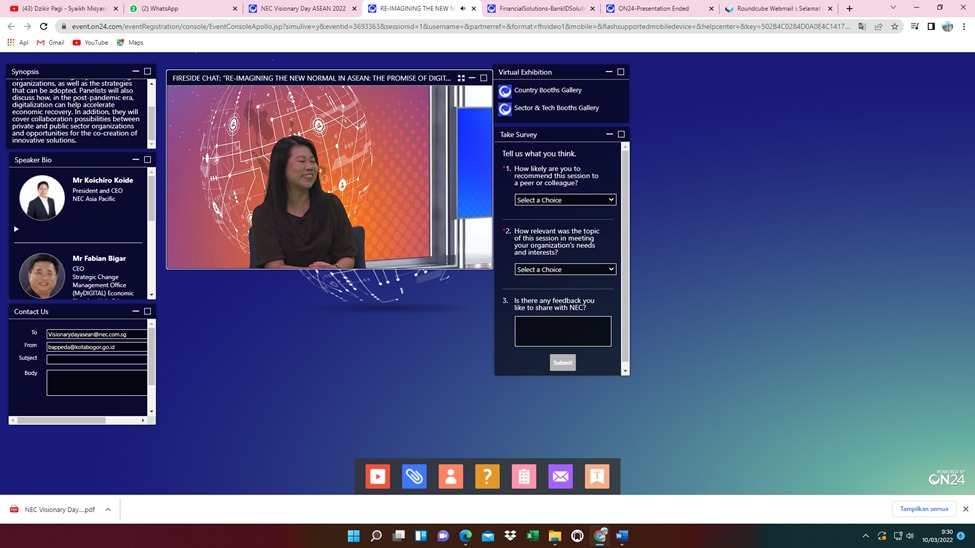
Task: Minimize the Take Survey panel
Action: pyautogui.click(x=609, y=134)
